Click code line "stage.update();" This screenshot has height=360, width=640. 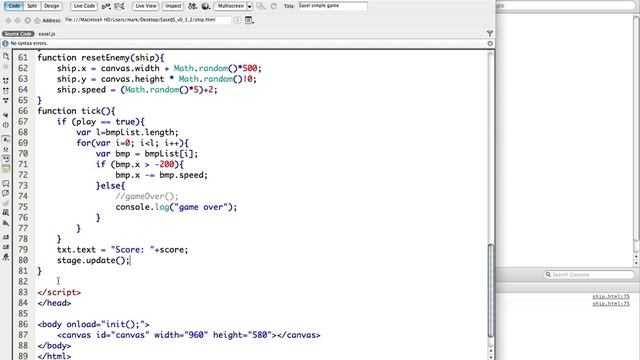93,260
